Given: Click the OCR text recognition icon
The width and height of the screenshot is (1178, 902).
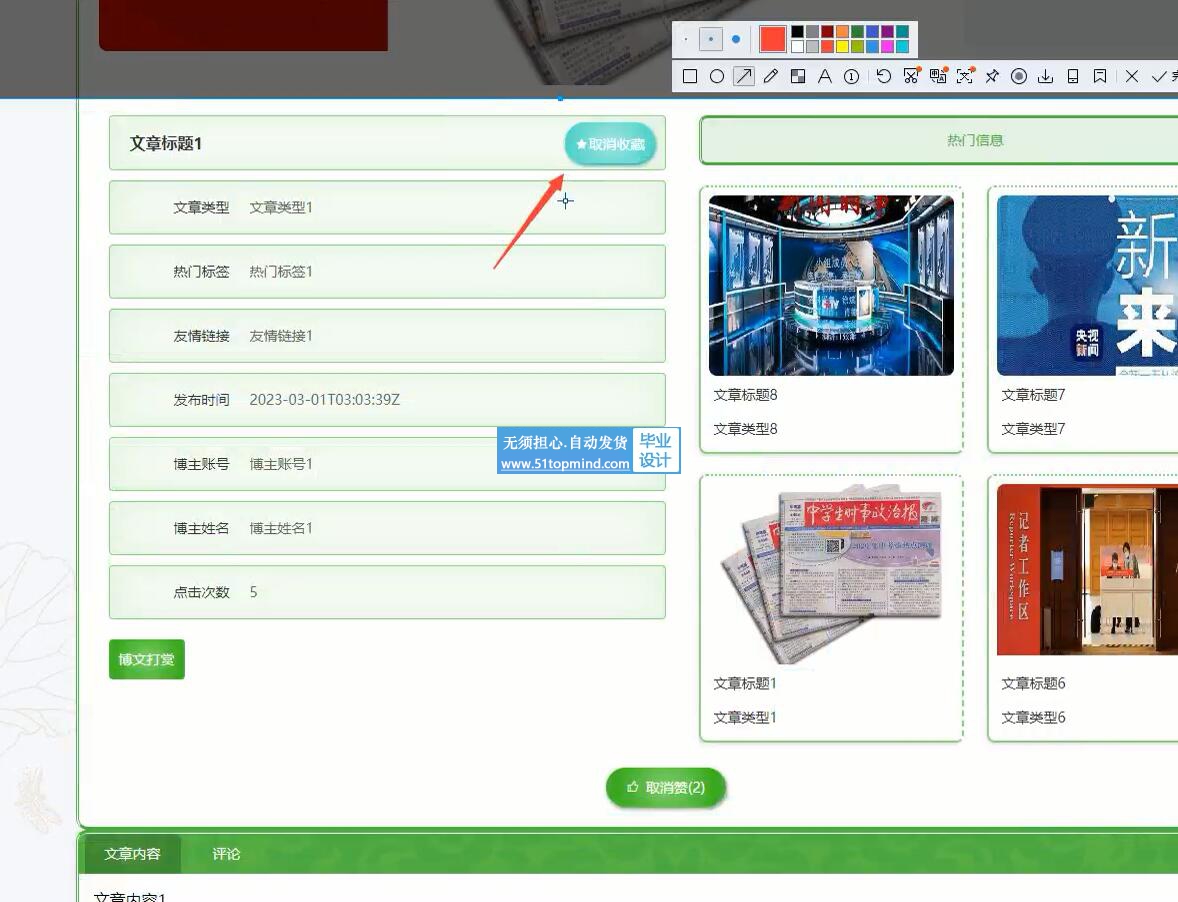Looking at the screenshot, I should coord(965,76).
